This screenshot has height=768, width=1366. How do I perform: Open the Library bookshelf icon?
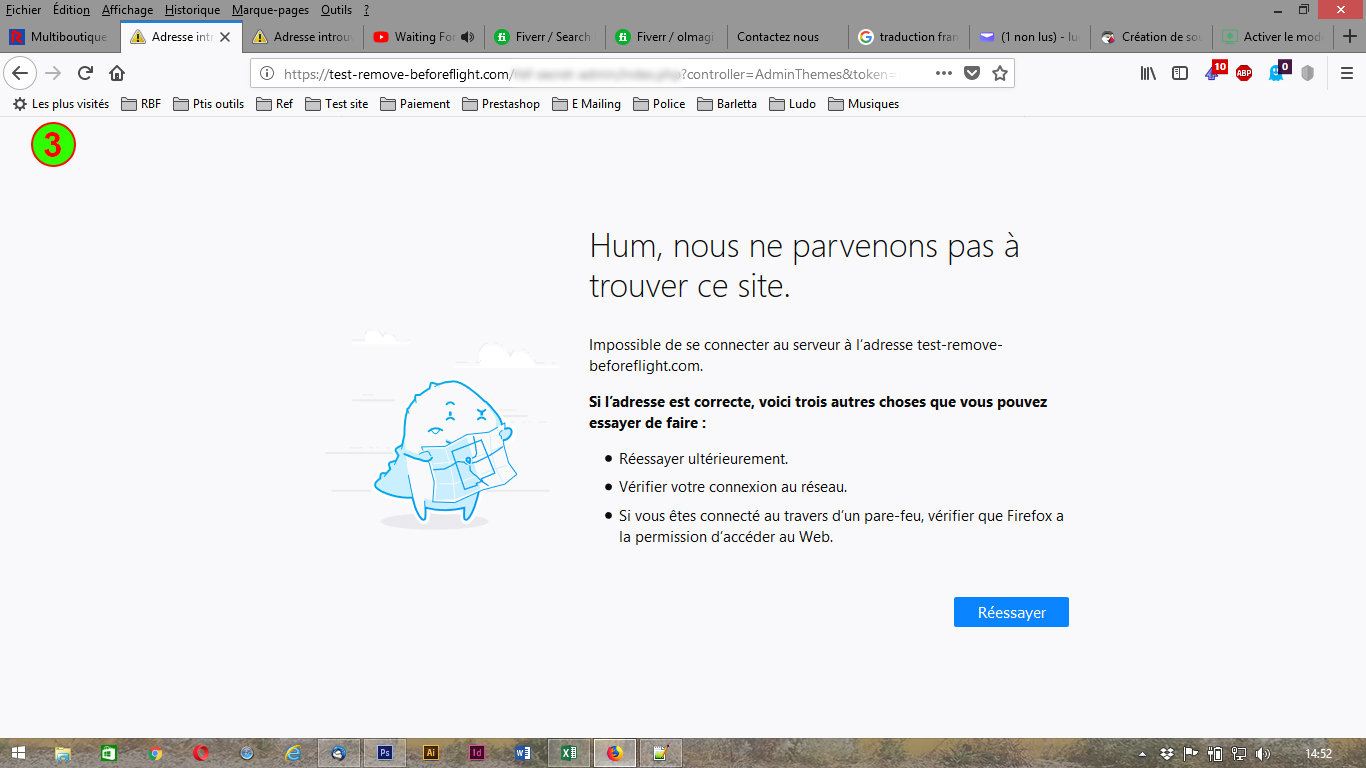point(1148,73)
